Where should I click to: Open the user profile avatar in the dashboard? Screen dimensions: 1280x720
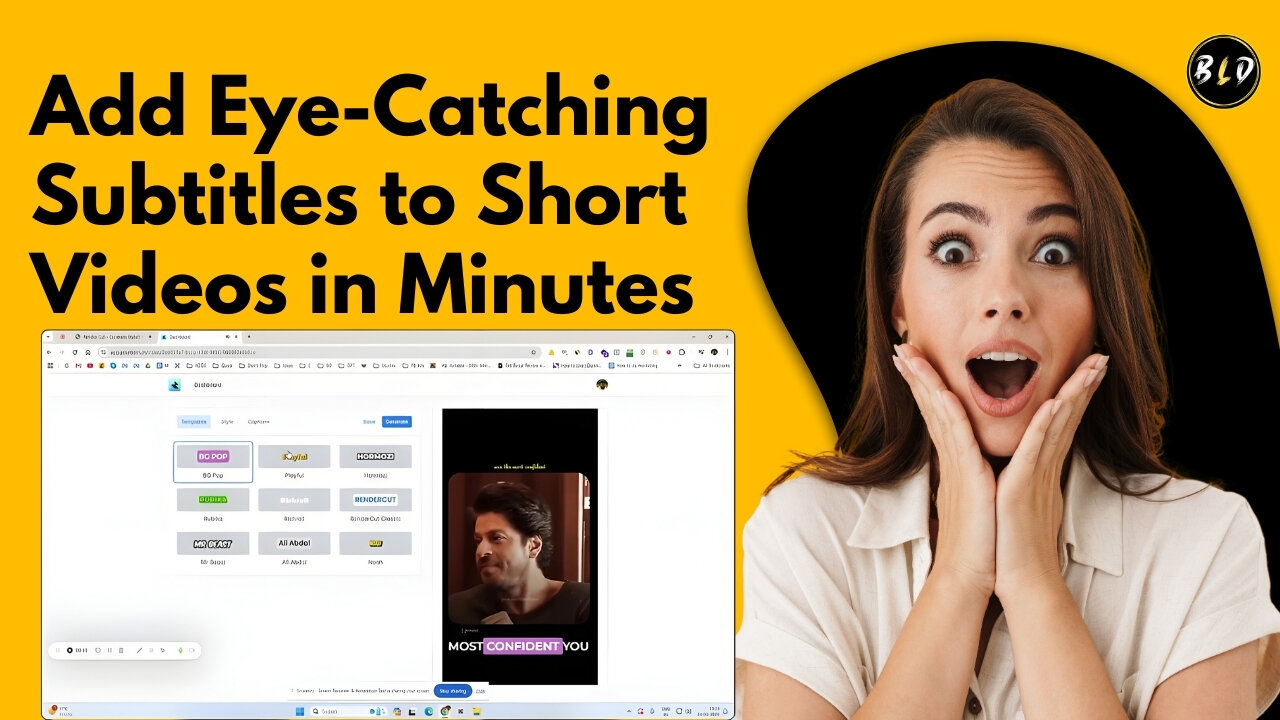[602, 385]
